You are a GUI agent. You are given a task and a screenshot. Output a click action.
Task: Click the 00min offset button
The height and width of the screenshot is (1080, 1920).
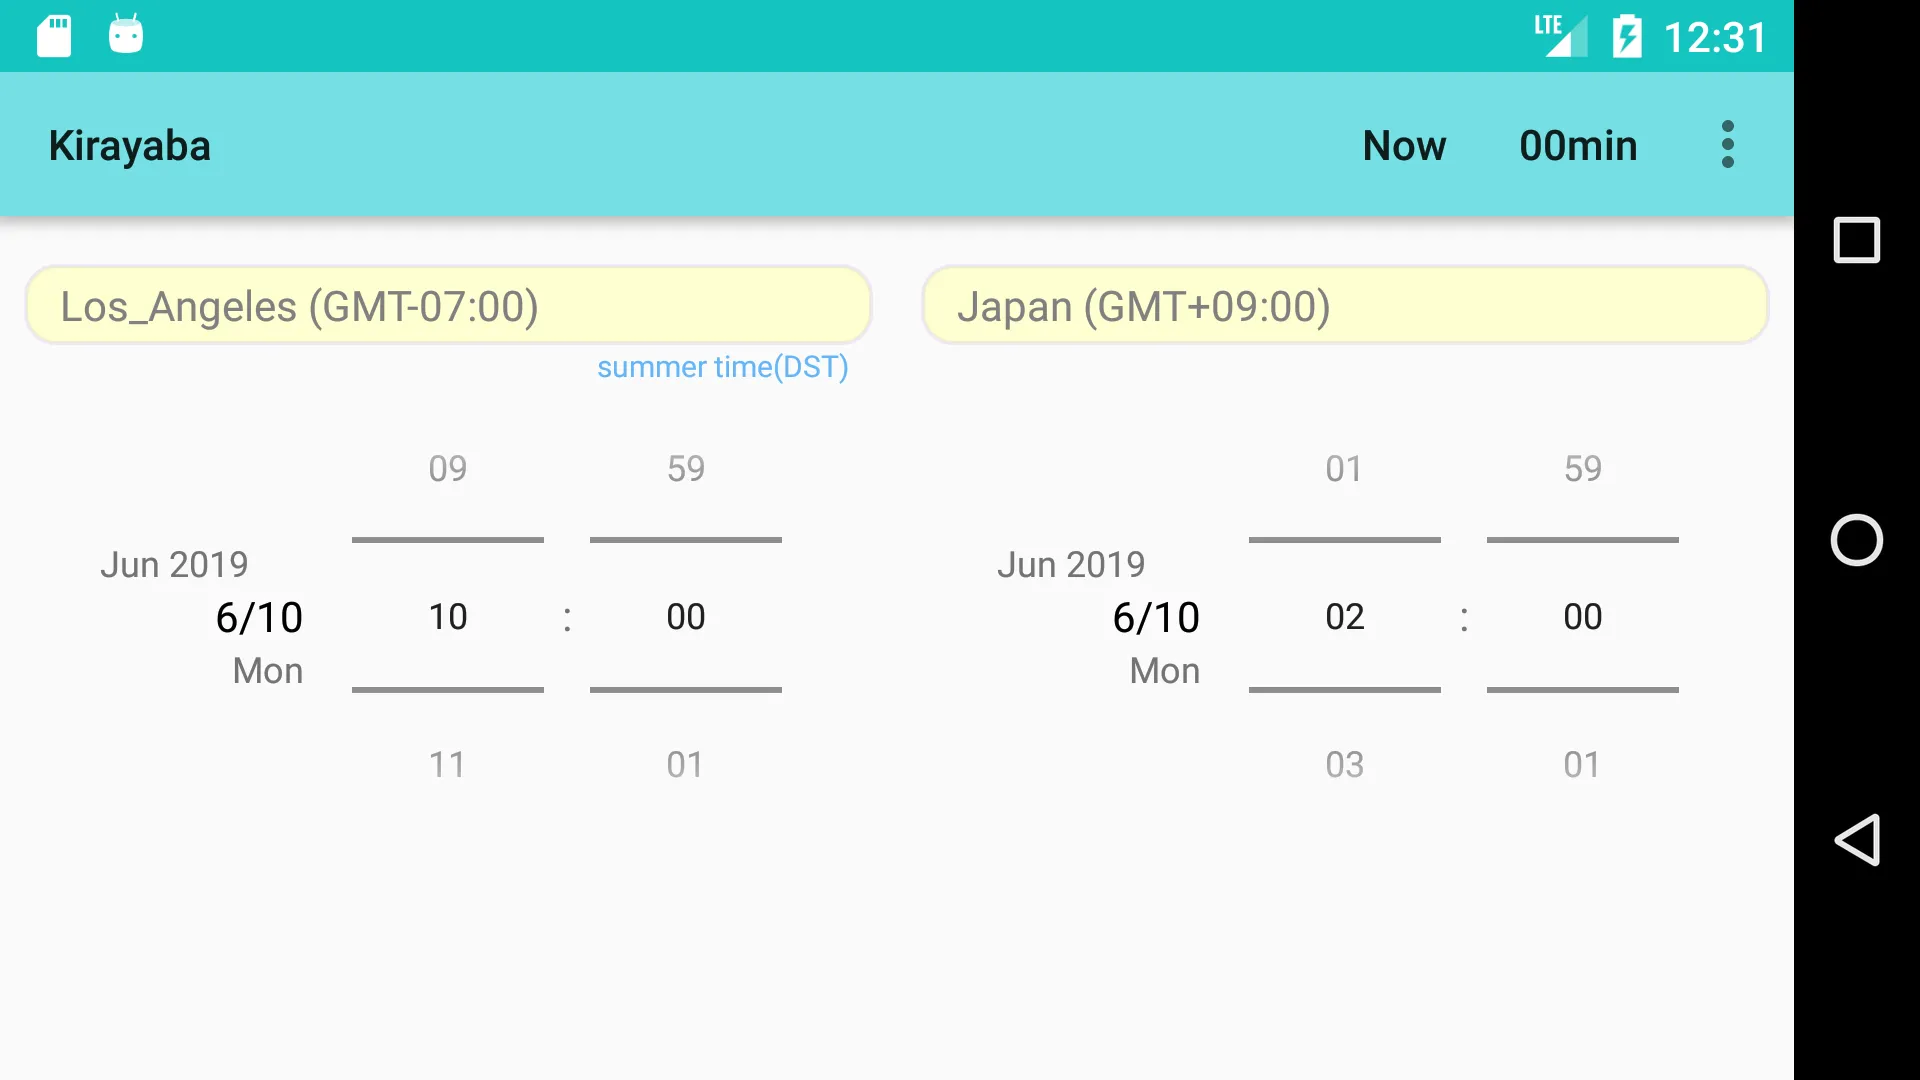pos(1577,144)
